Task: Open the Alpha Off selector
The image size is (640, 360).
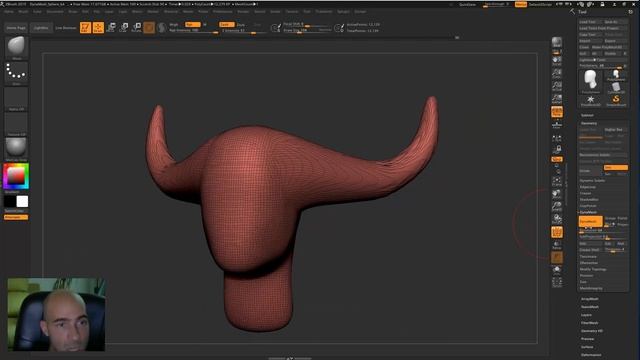Action: point(16,98)
